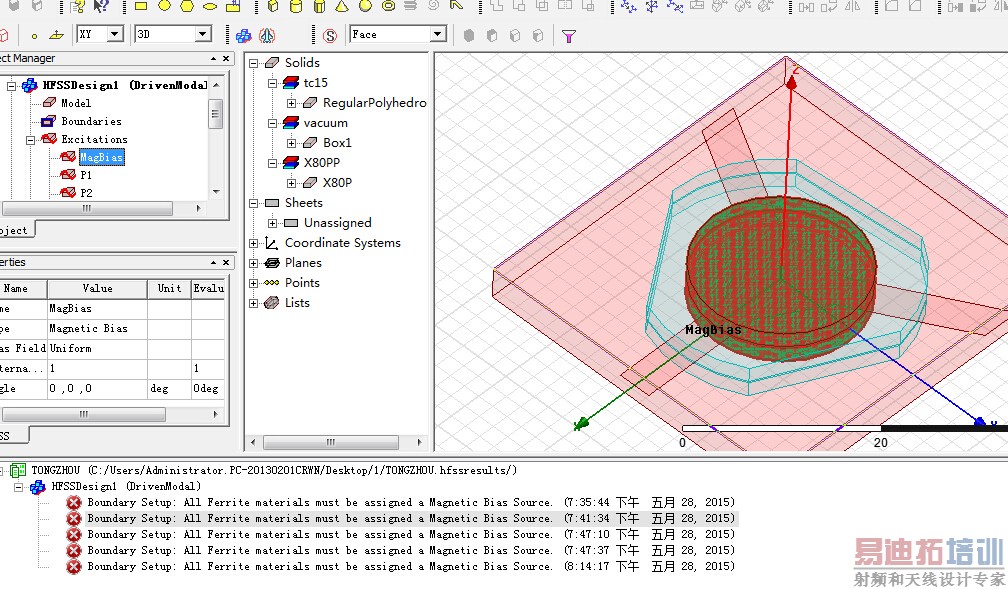This screenshot has height=589, width=1008.
Task: Select the Draw Circle tool
Action: 164,6
